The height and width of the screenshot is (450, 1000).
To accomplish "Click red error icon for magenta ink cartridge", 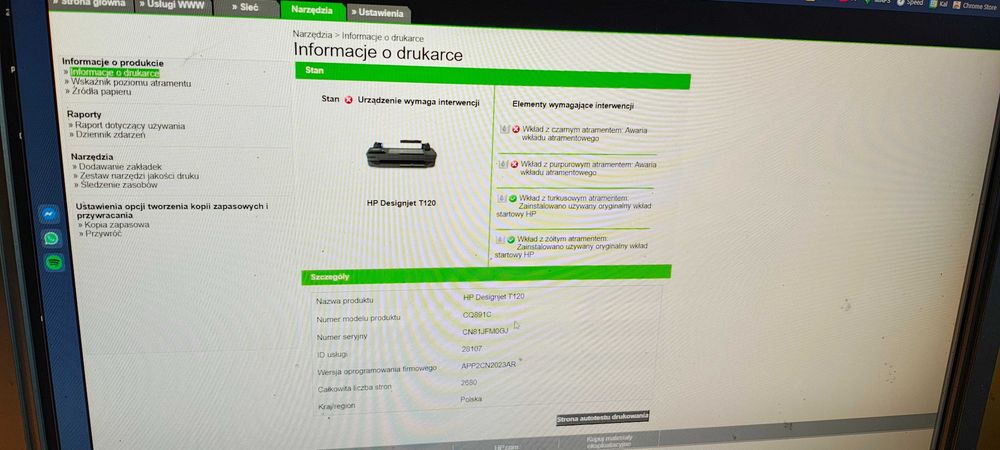I will pos(514,164).
